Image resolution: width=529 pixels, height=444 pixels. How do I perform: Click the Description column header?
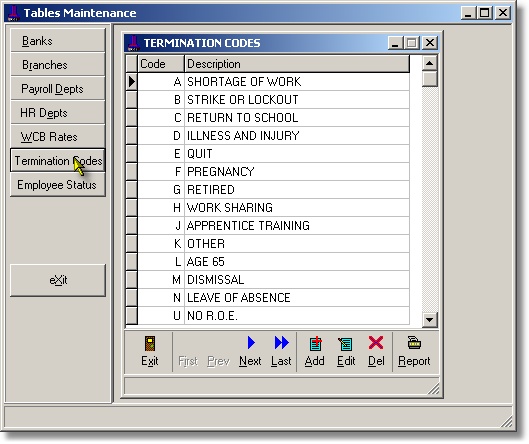(297, 64)
